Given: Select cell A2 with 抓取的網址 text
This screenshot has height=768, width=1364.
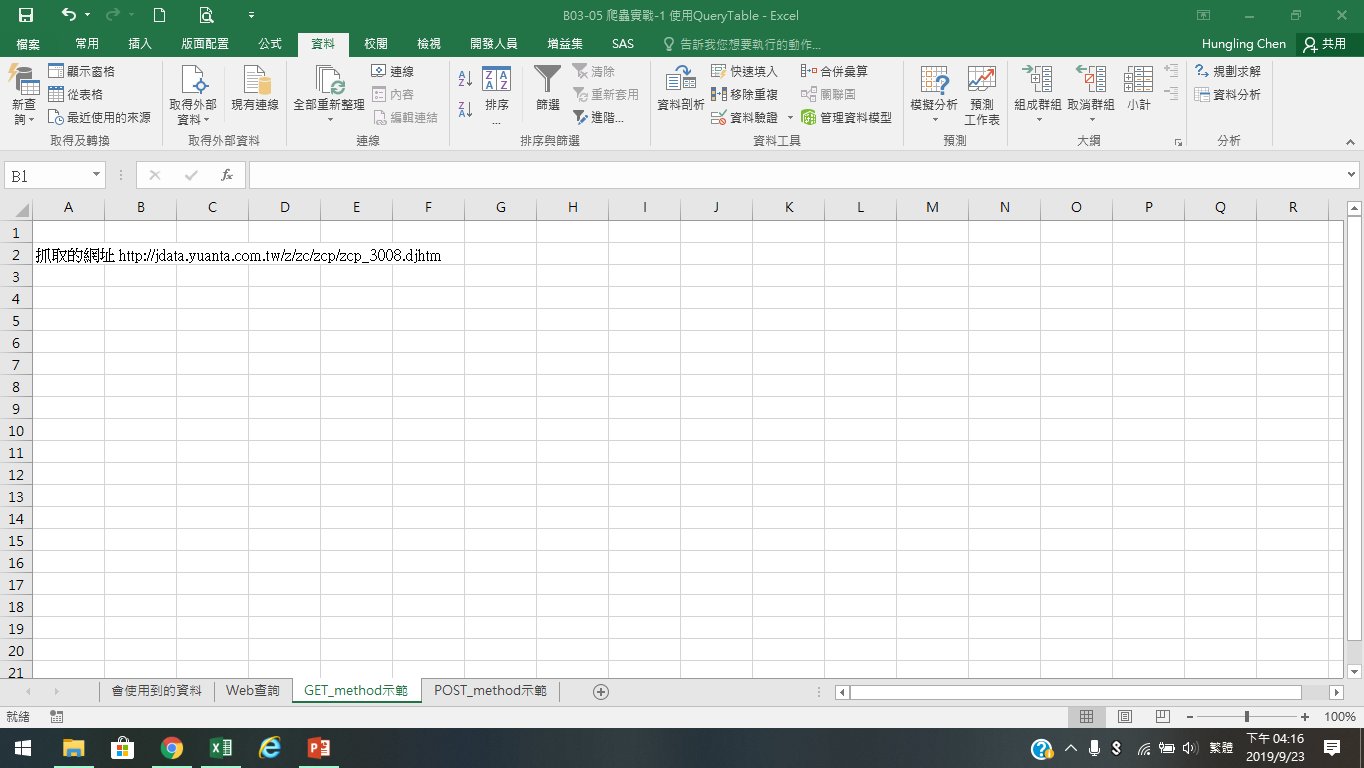Looking at the screenshot, I should click(68, 255).
